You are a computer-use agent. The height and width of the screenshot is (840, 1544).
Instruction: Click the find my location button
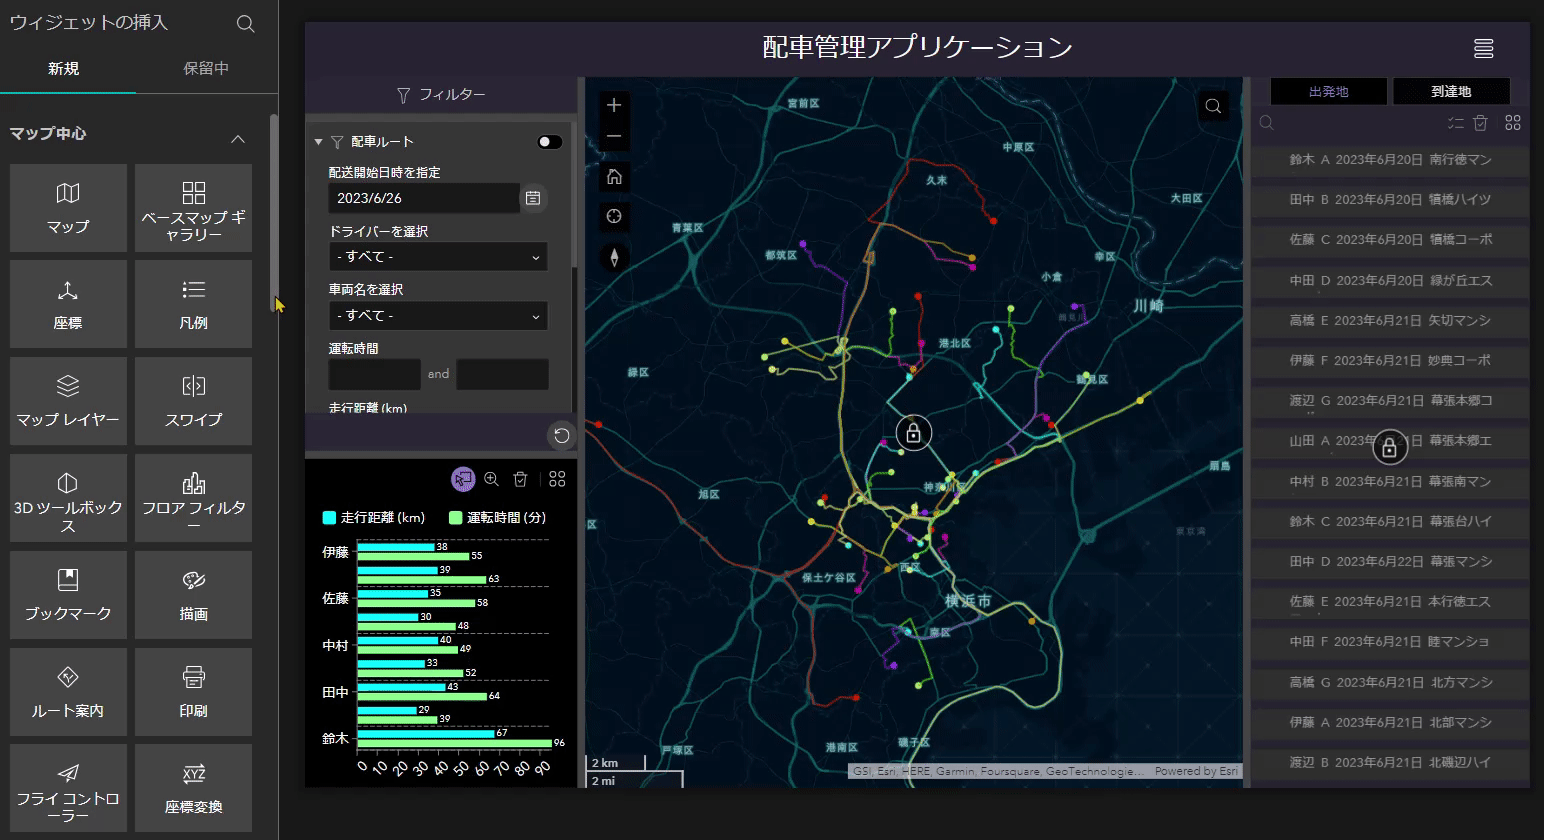click(614, 216)
